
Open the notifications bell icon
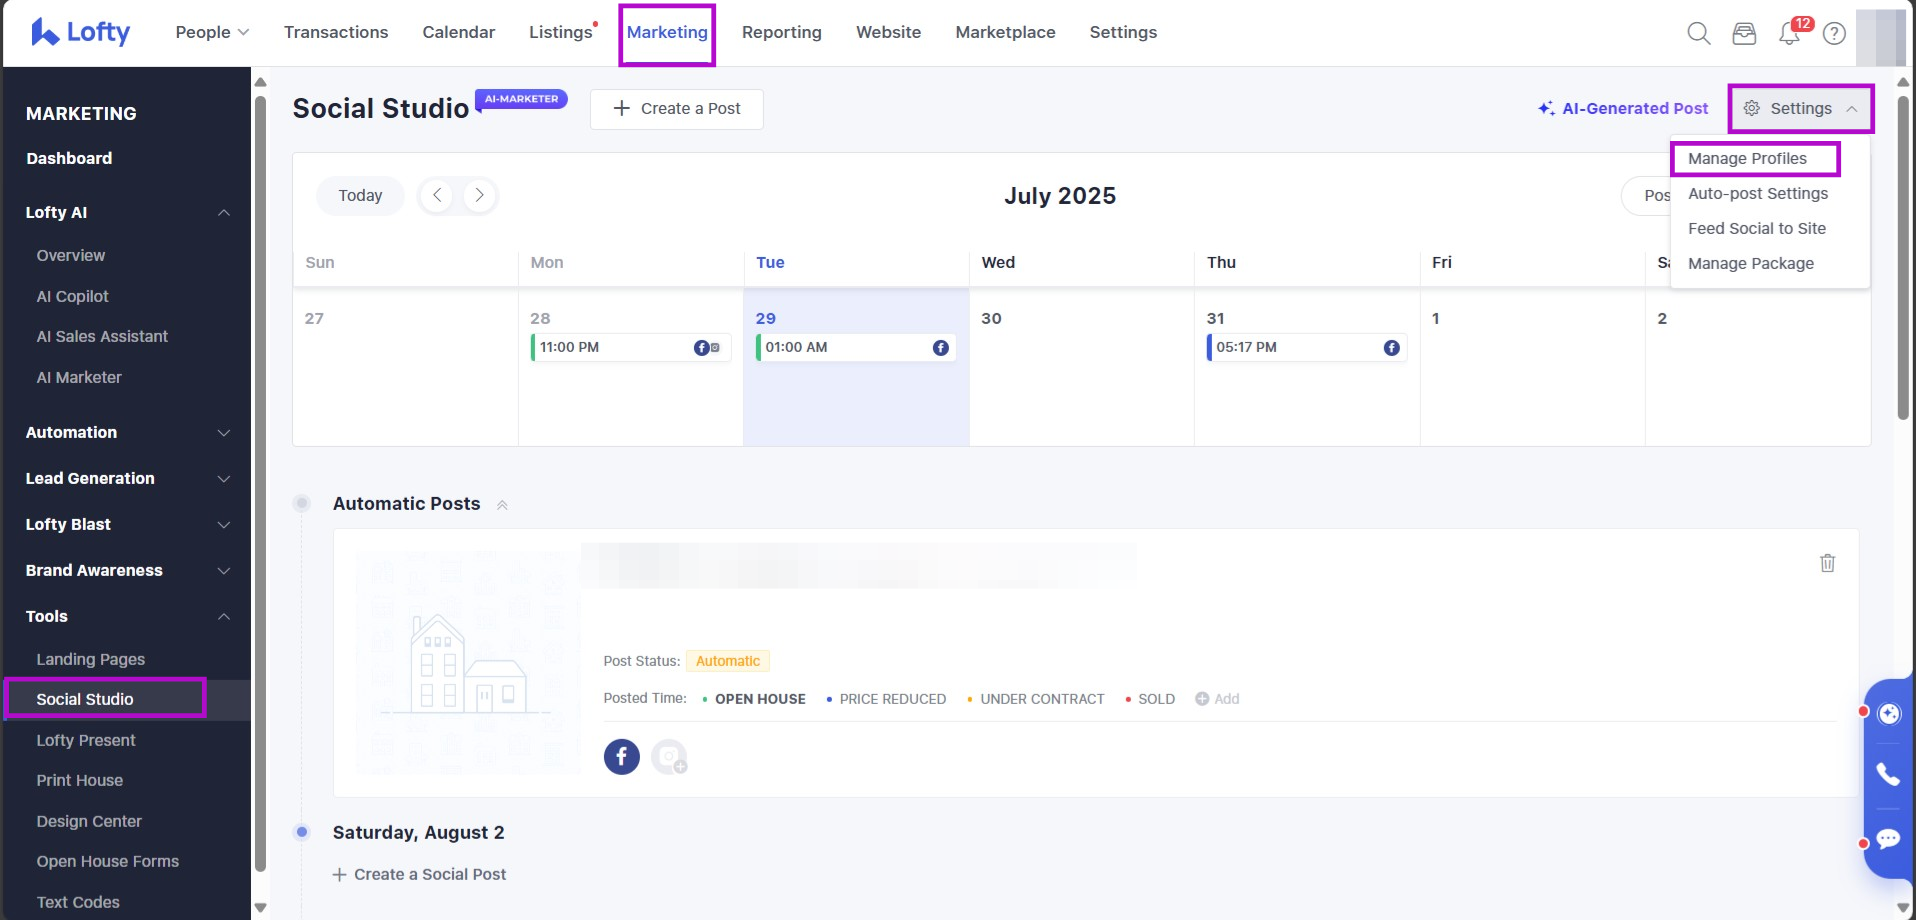(x=1789, y=34)
